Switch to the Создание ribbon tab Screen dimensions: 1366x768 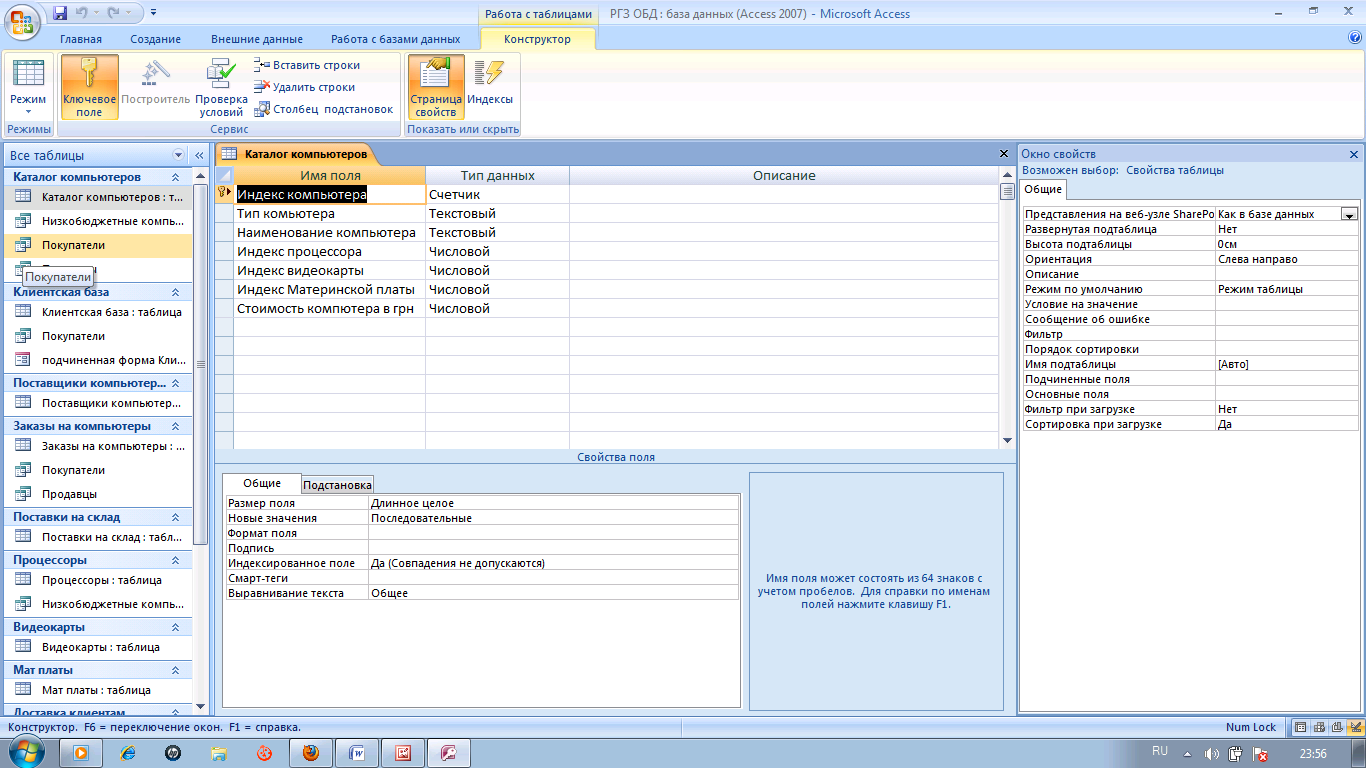(156, 39)
